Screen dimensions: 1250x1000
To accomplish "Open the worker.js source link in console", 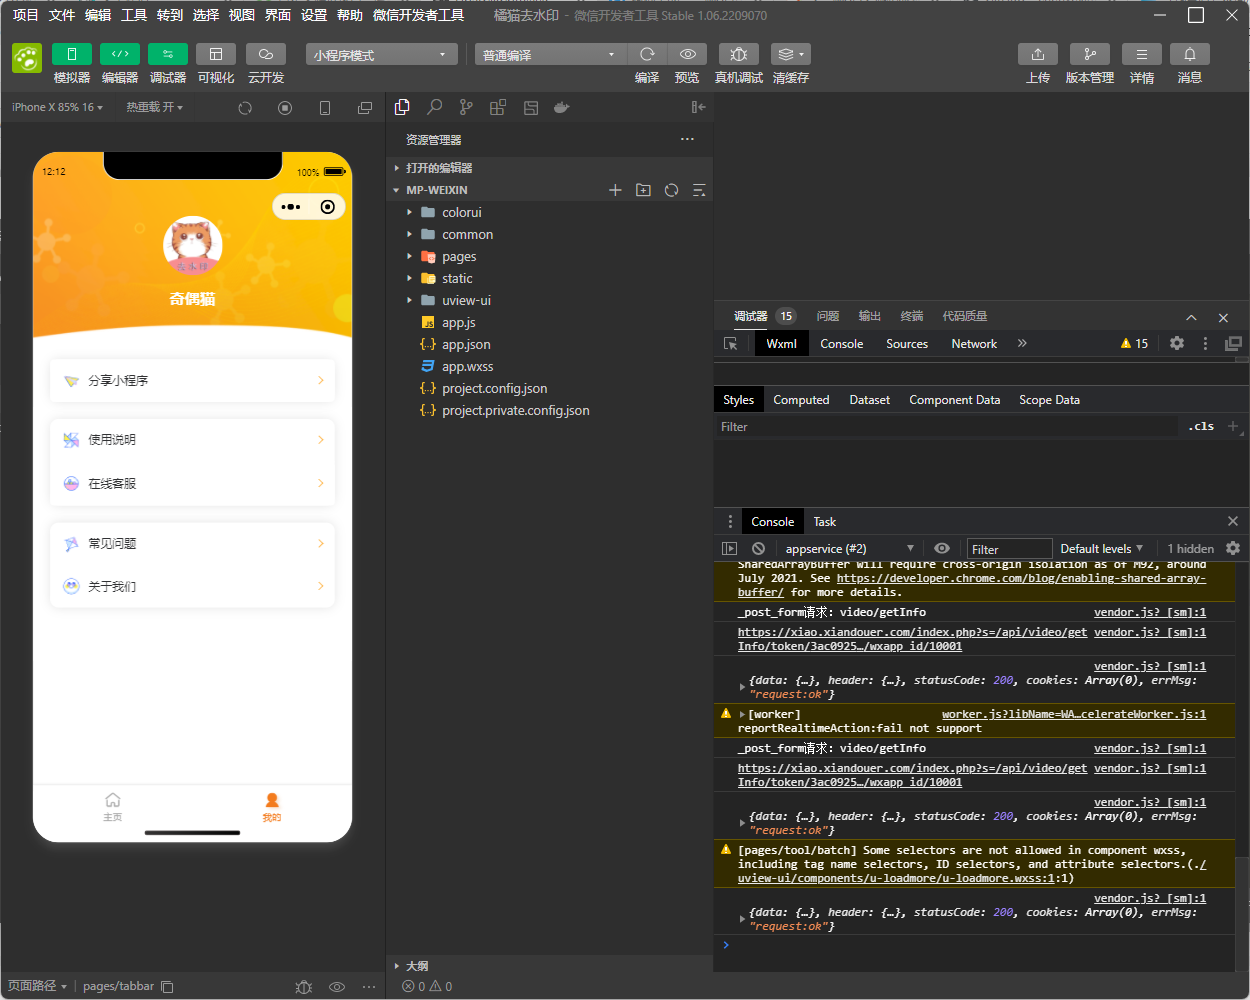I will point(1074,714).
